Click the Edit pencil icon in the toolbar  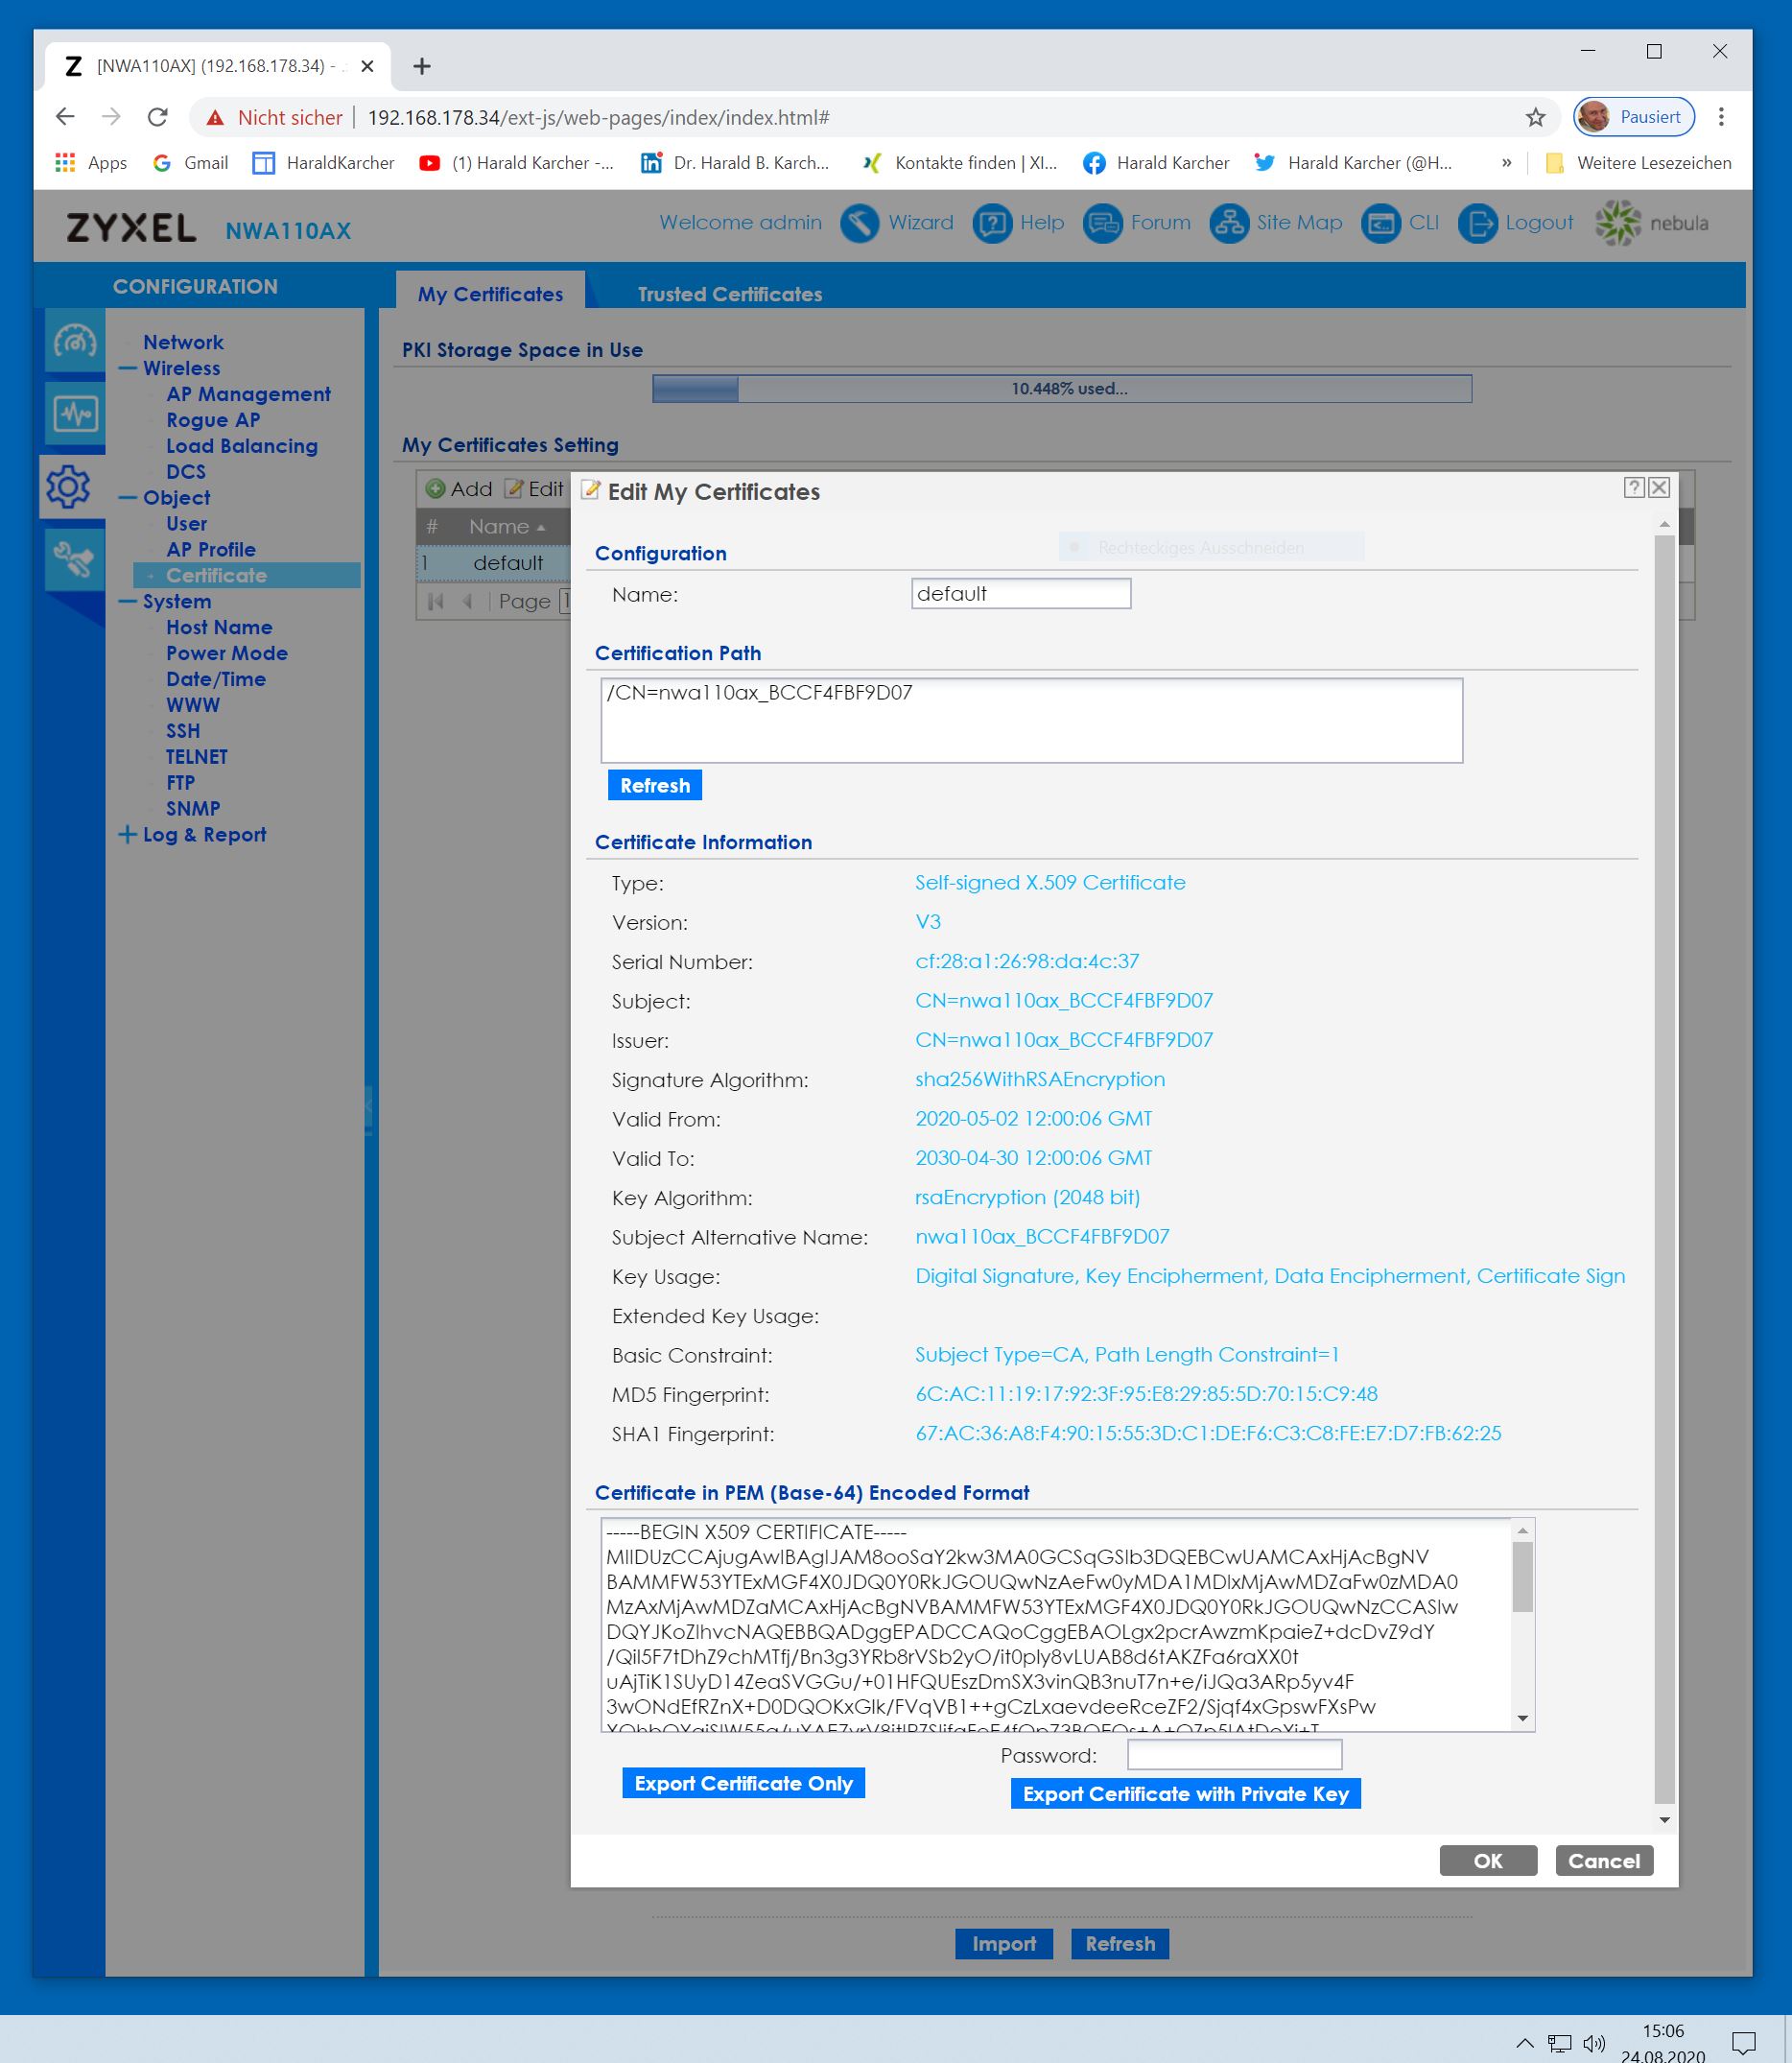pos(514,489)
